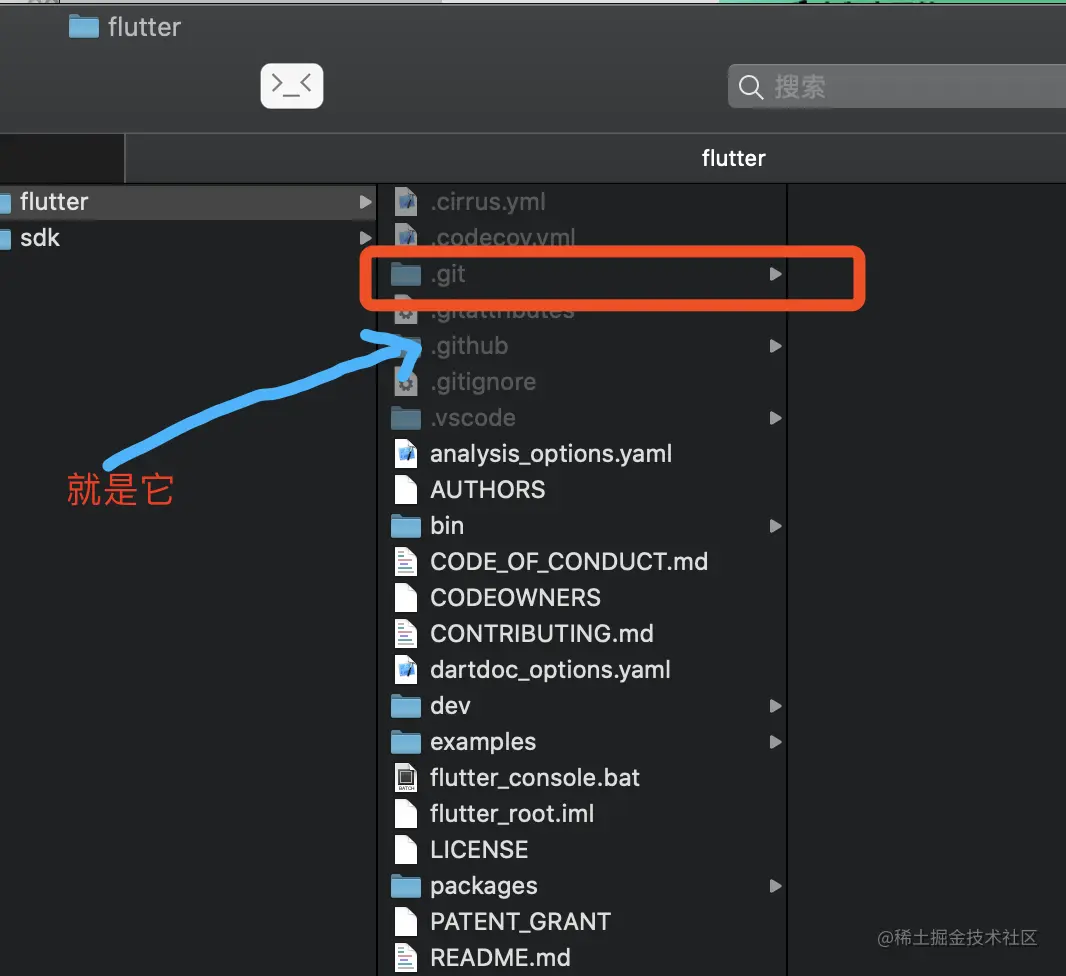Viewport: 1066px width, 976px height.
Task: Select the sdk folder in left column
Action: tap(188, 238)
